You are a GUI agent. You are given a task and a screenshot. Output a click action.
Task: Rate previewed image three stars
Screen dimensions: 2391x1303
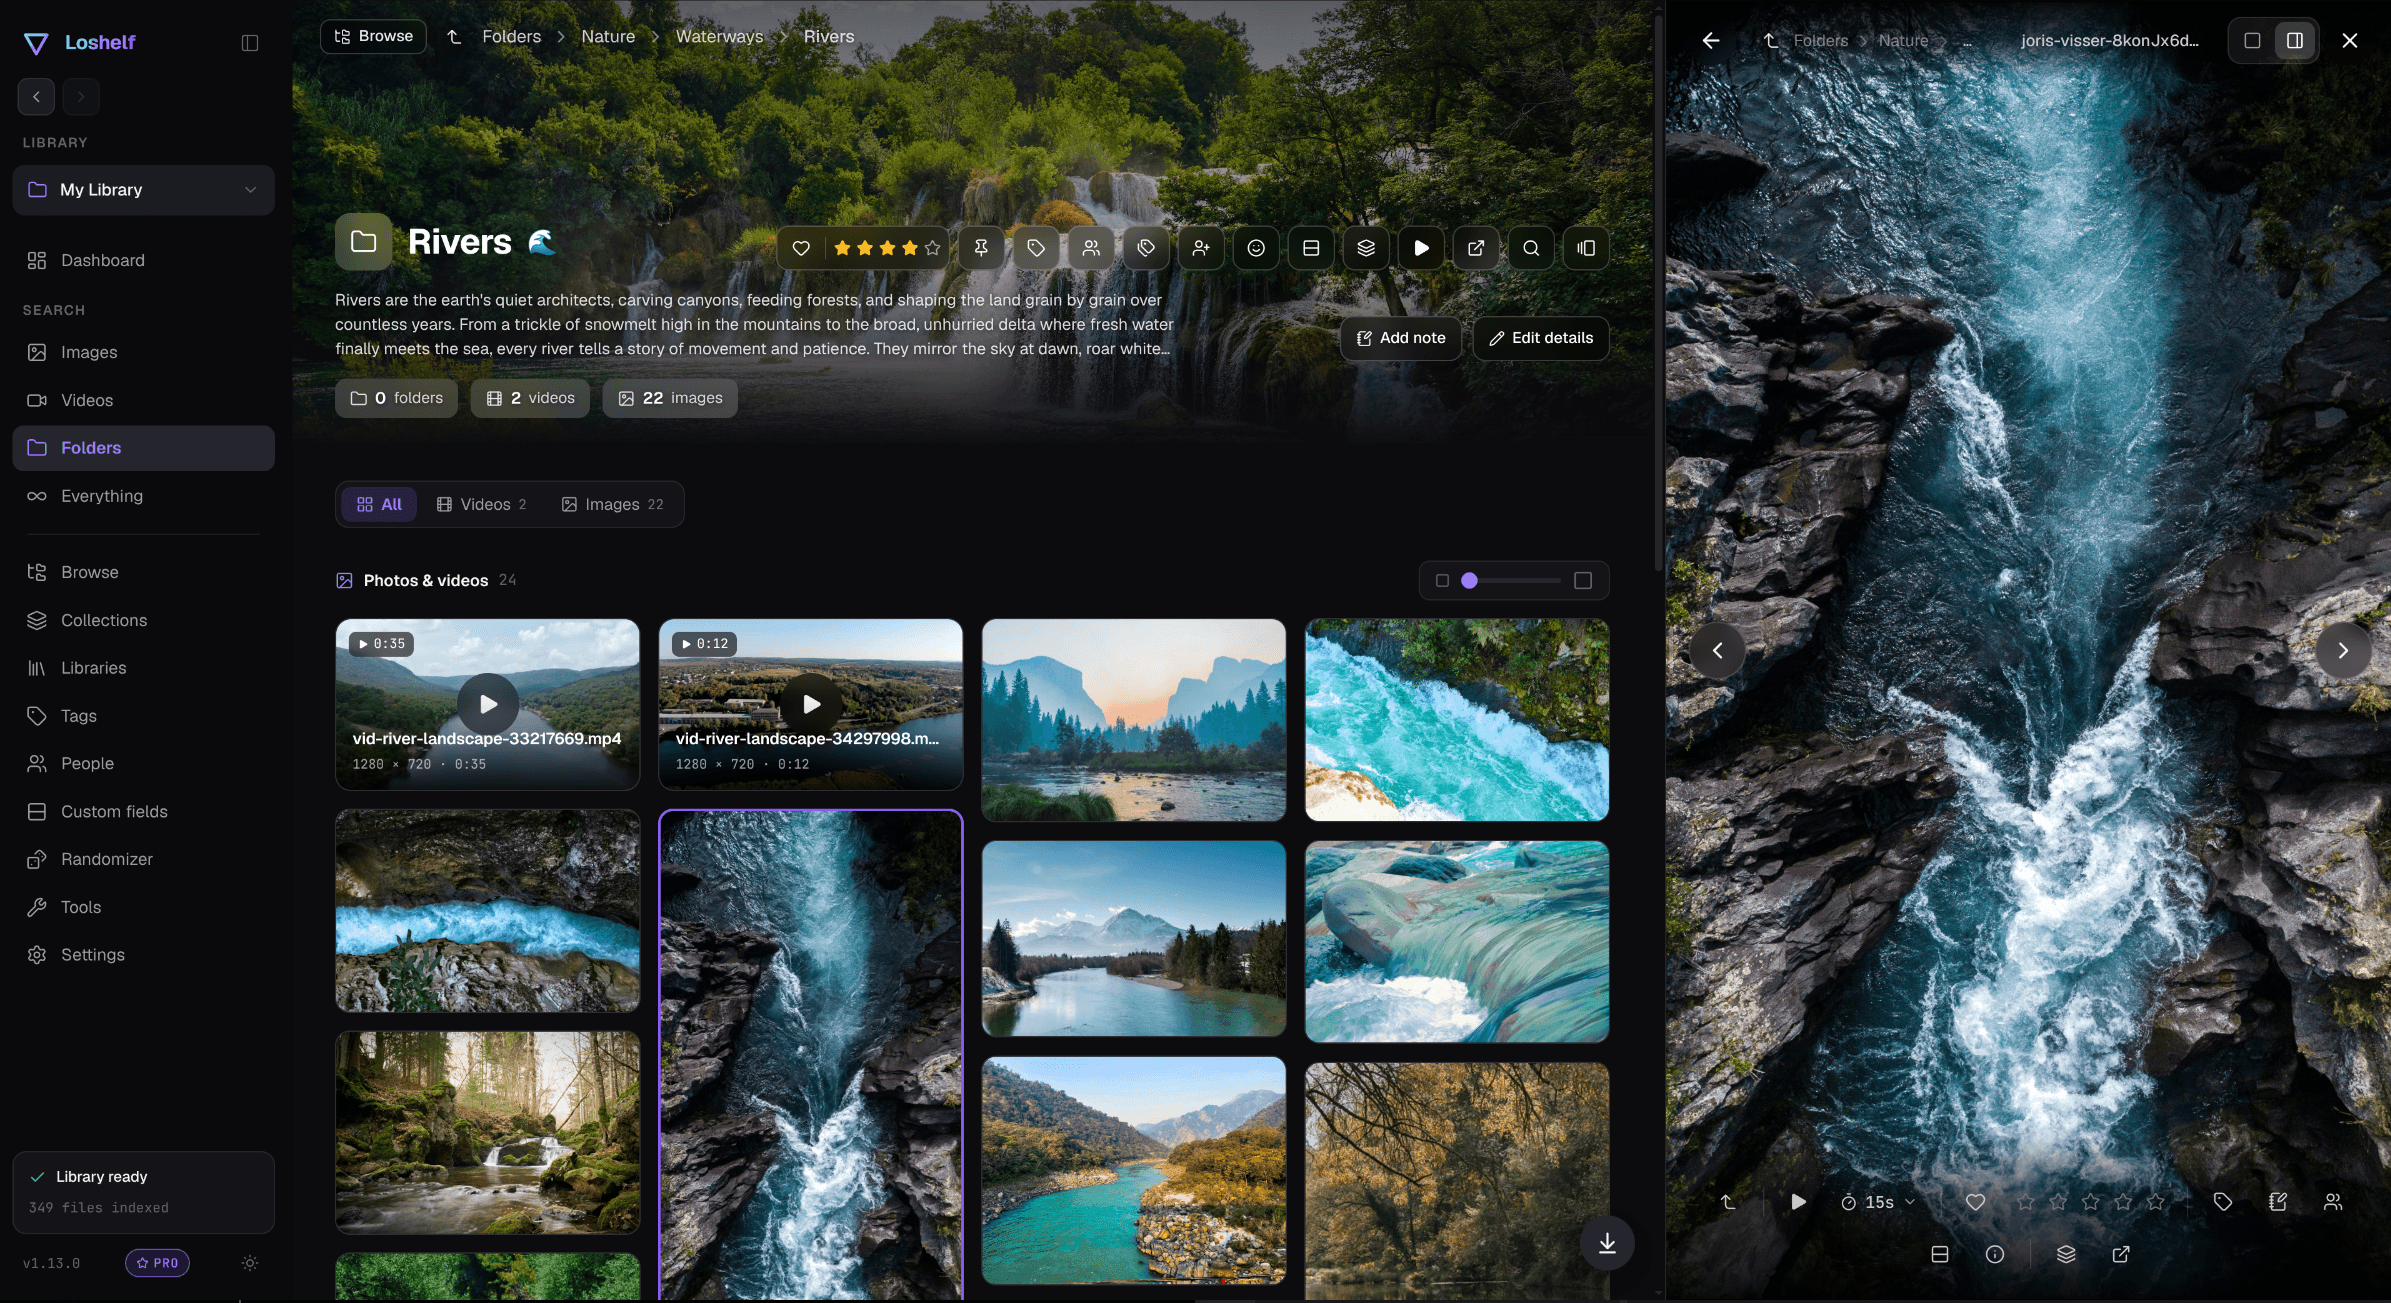2090,1202
